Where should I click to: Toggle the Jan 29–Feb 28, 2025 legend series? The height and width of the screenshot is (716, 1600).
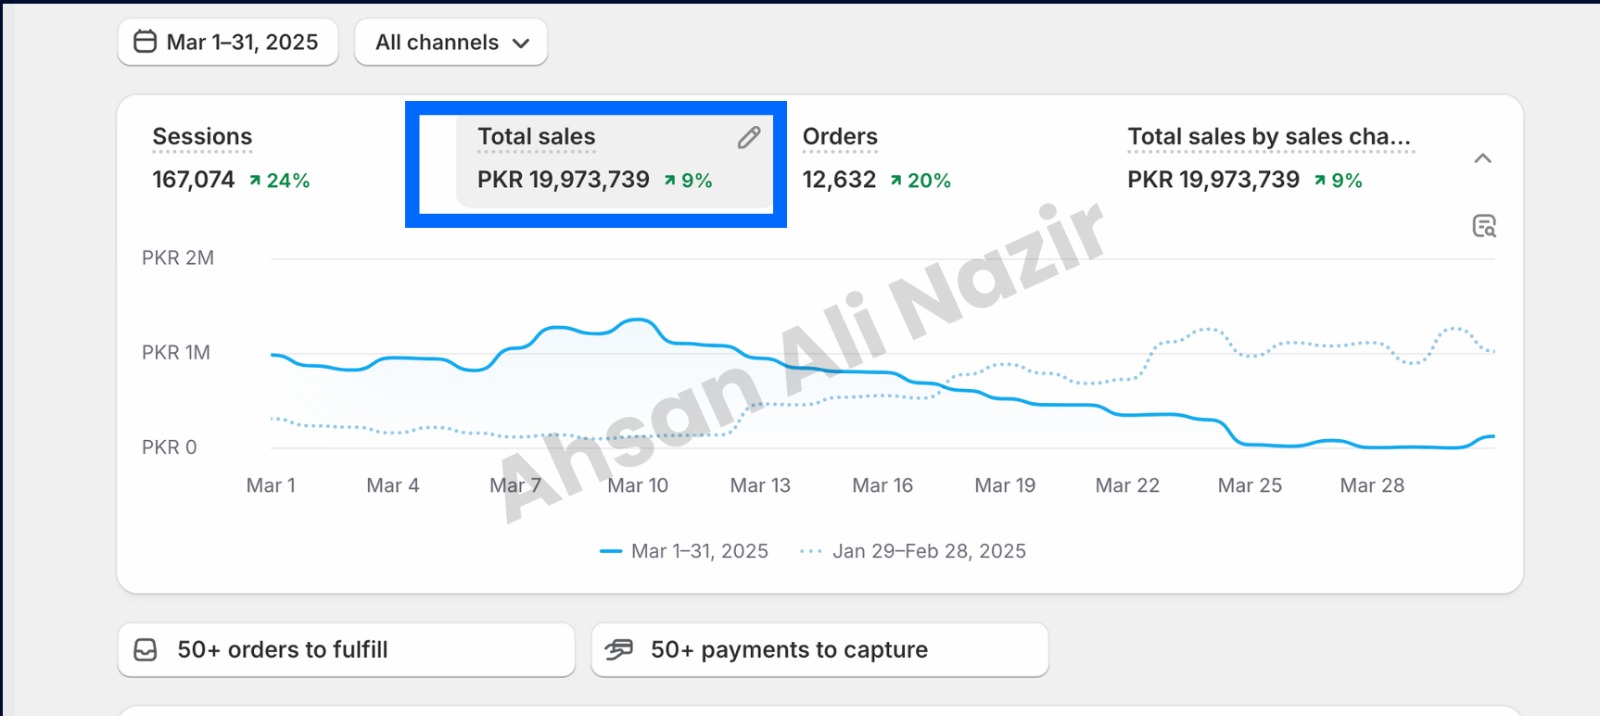pos(913,551)
